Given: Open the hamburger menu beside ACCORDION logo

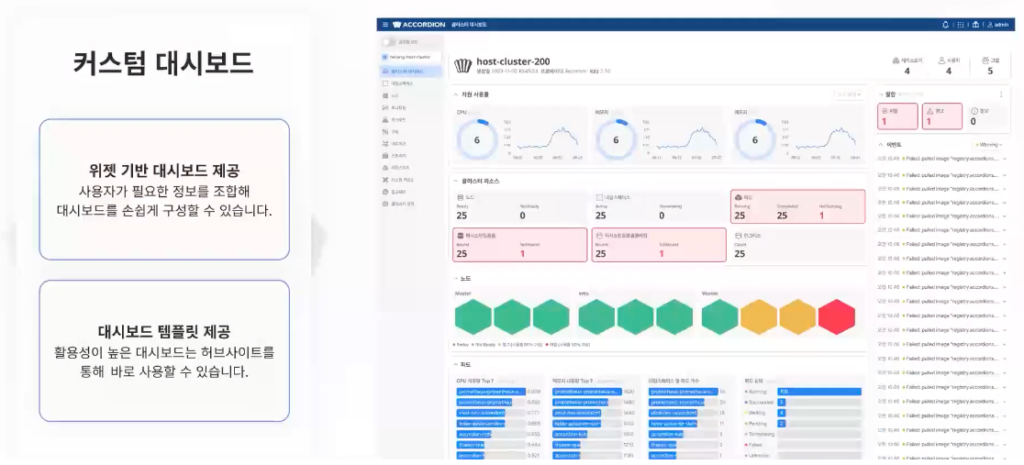Looking at the screenshot, I should coord(385,25).
